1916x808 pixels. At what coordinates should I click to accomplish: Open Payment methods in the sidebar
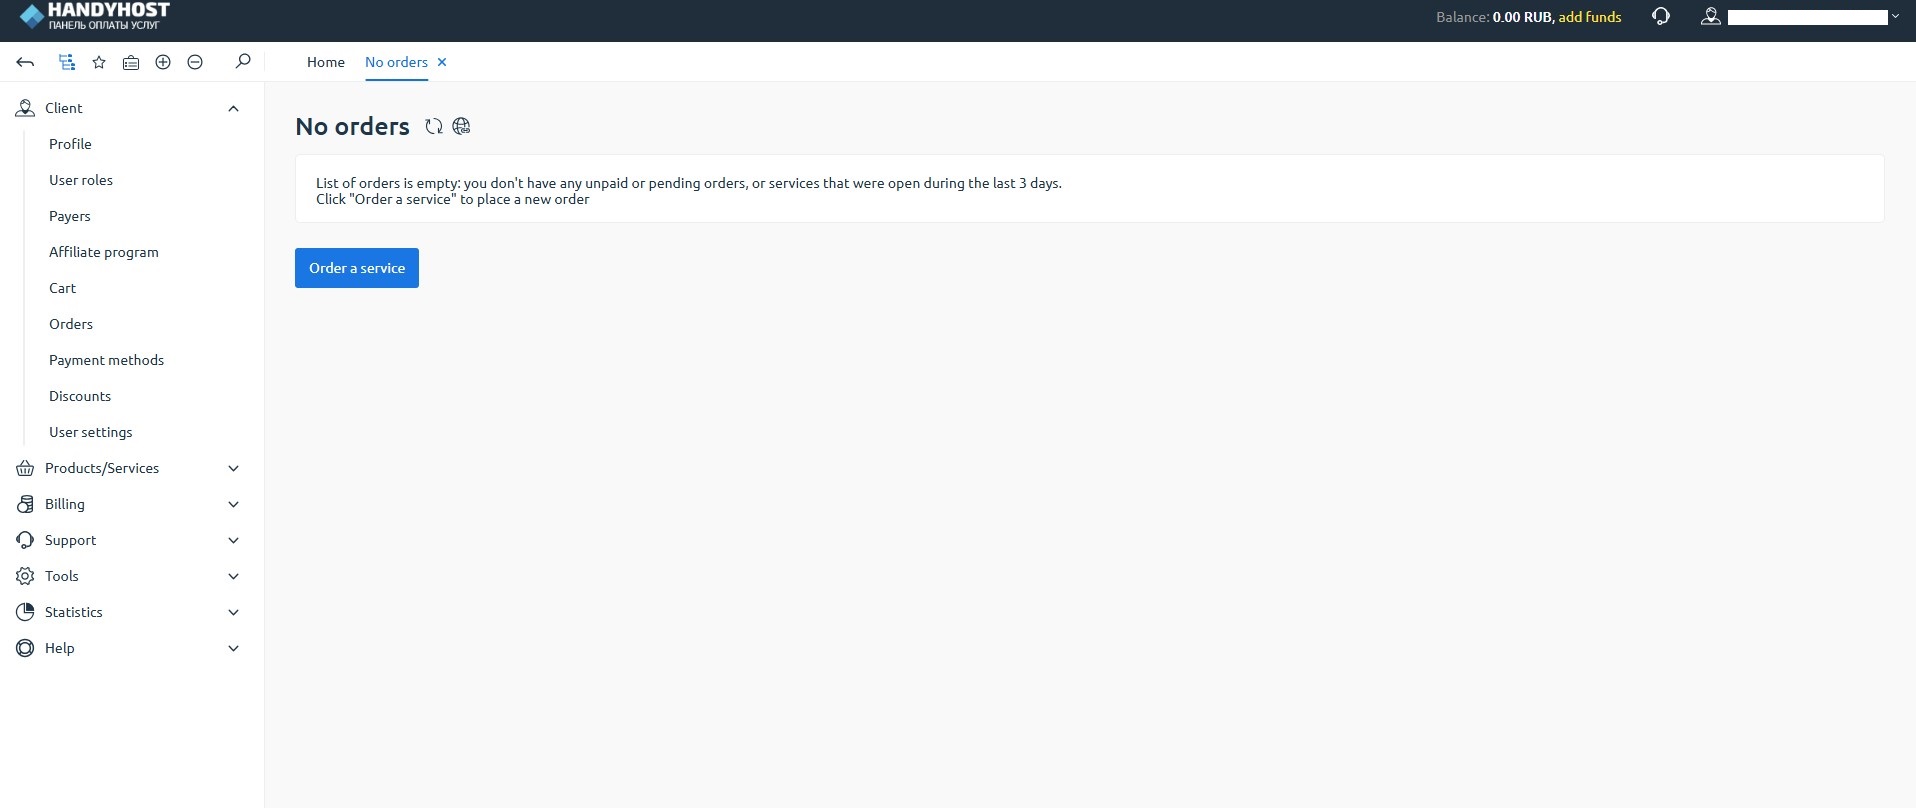click(106, 360)
